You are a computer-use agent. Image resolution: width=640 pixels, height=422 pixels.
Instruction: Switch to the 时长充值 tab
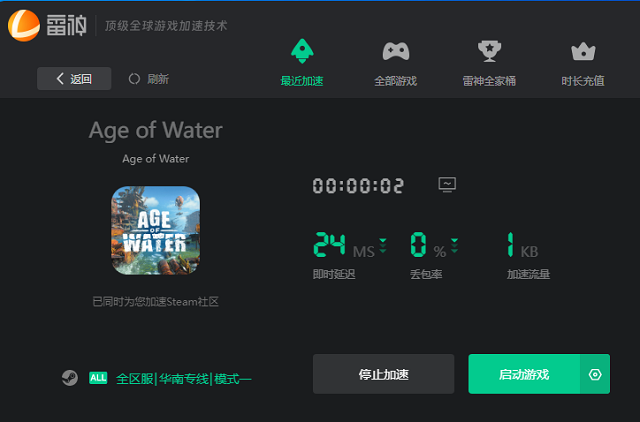click(583, 81)
